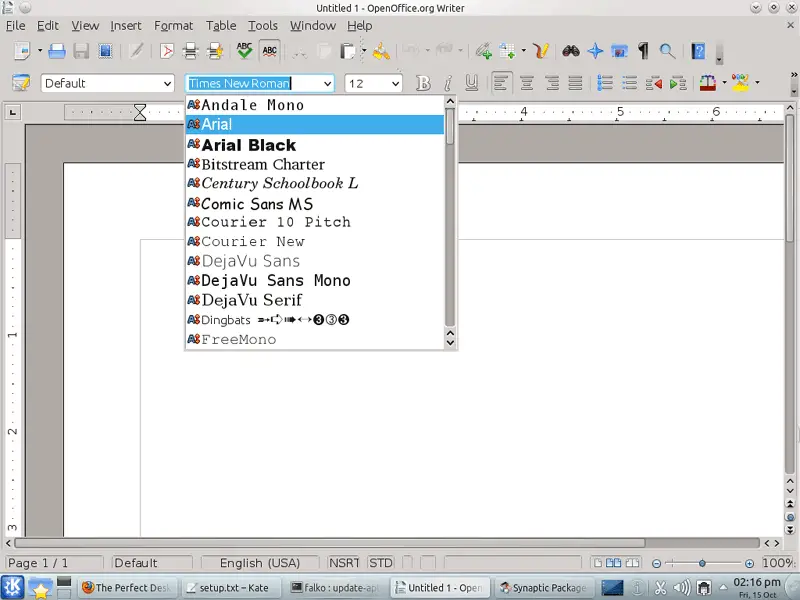800x600 pixels.
Task: Click the New document icon
Action: click(x=22, y=51)
